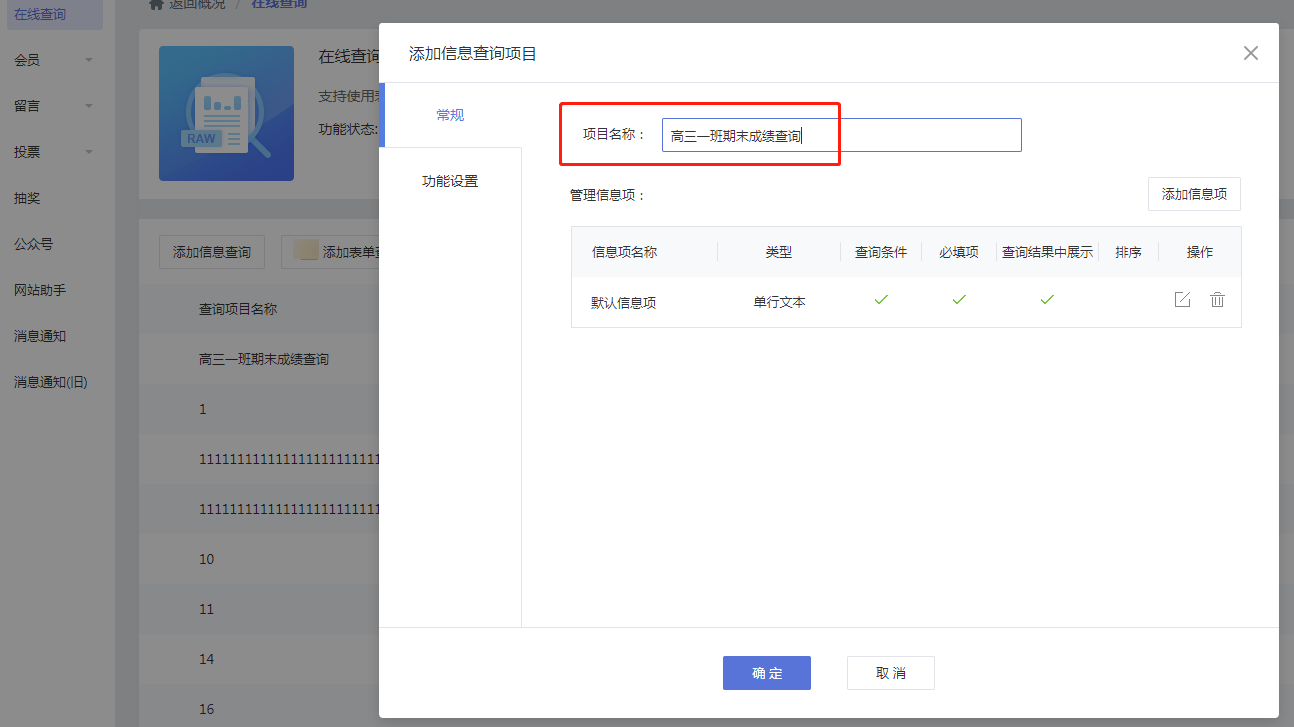Open 消息通知(旧) in the sidebar
This screenshot has height=727, width=1294.
click(x=51, y=382)
